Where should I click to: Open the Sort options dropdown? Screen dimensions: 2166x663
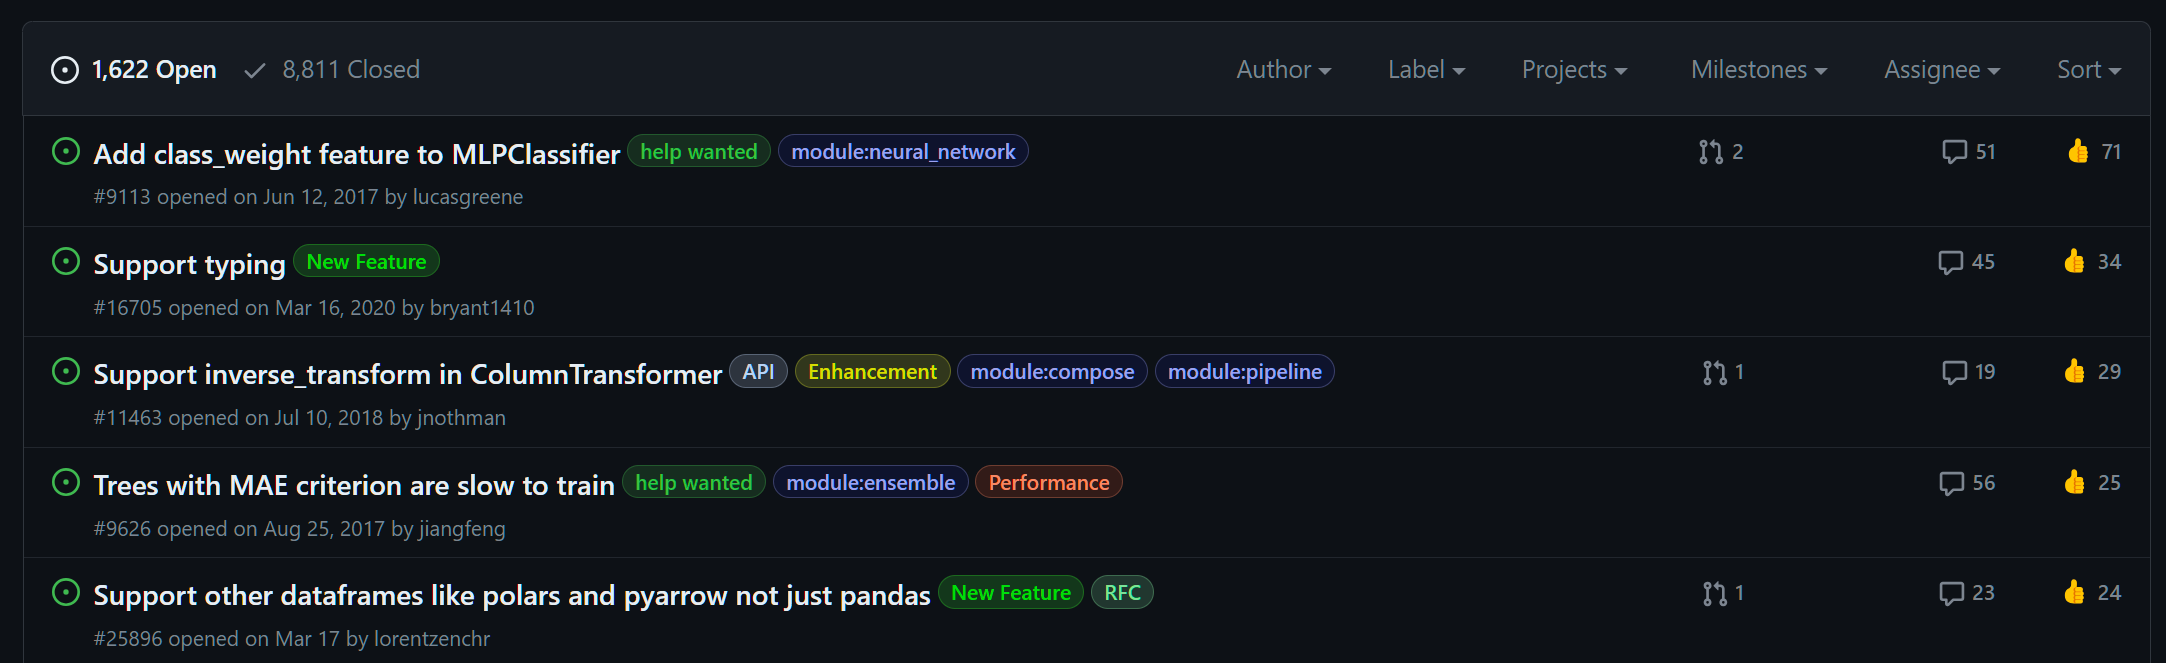click(2088, 69)
